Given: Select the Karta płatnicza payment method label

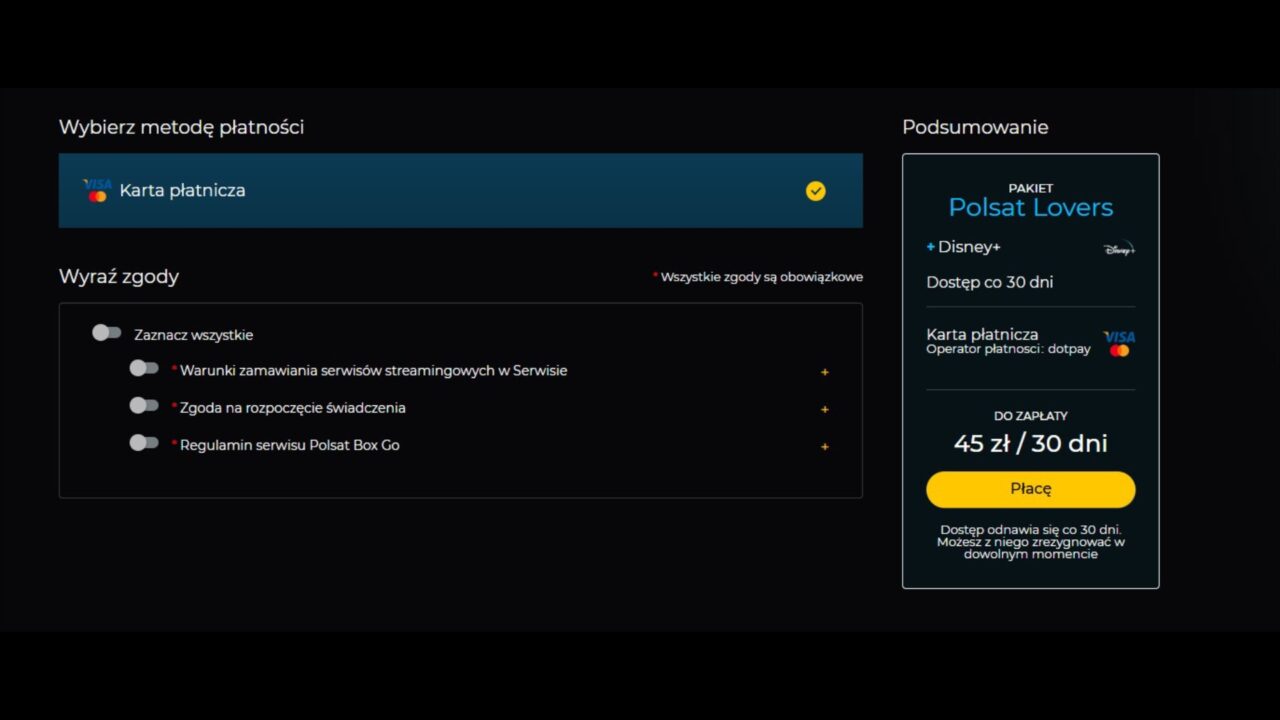Looking at the screenshot, I should point(182,190).
